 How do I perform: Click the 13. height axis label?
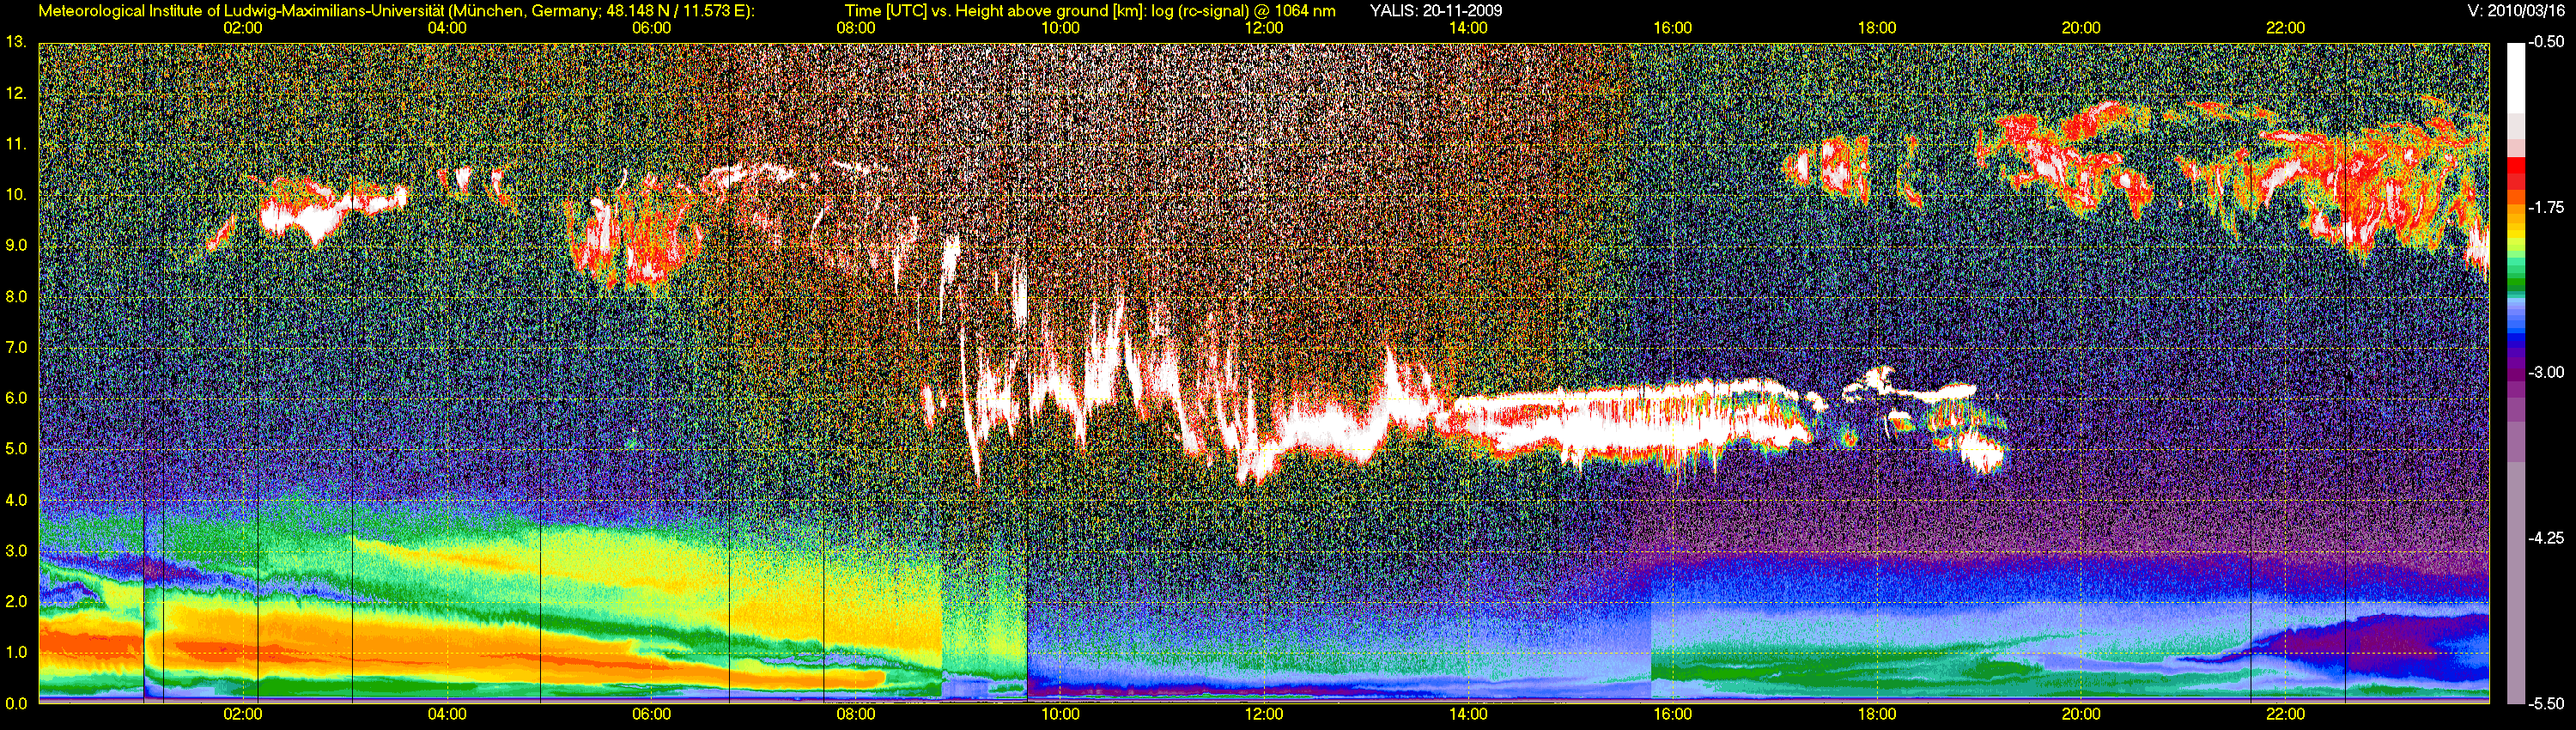[15, 42]
